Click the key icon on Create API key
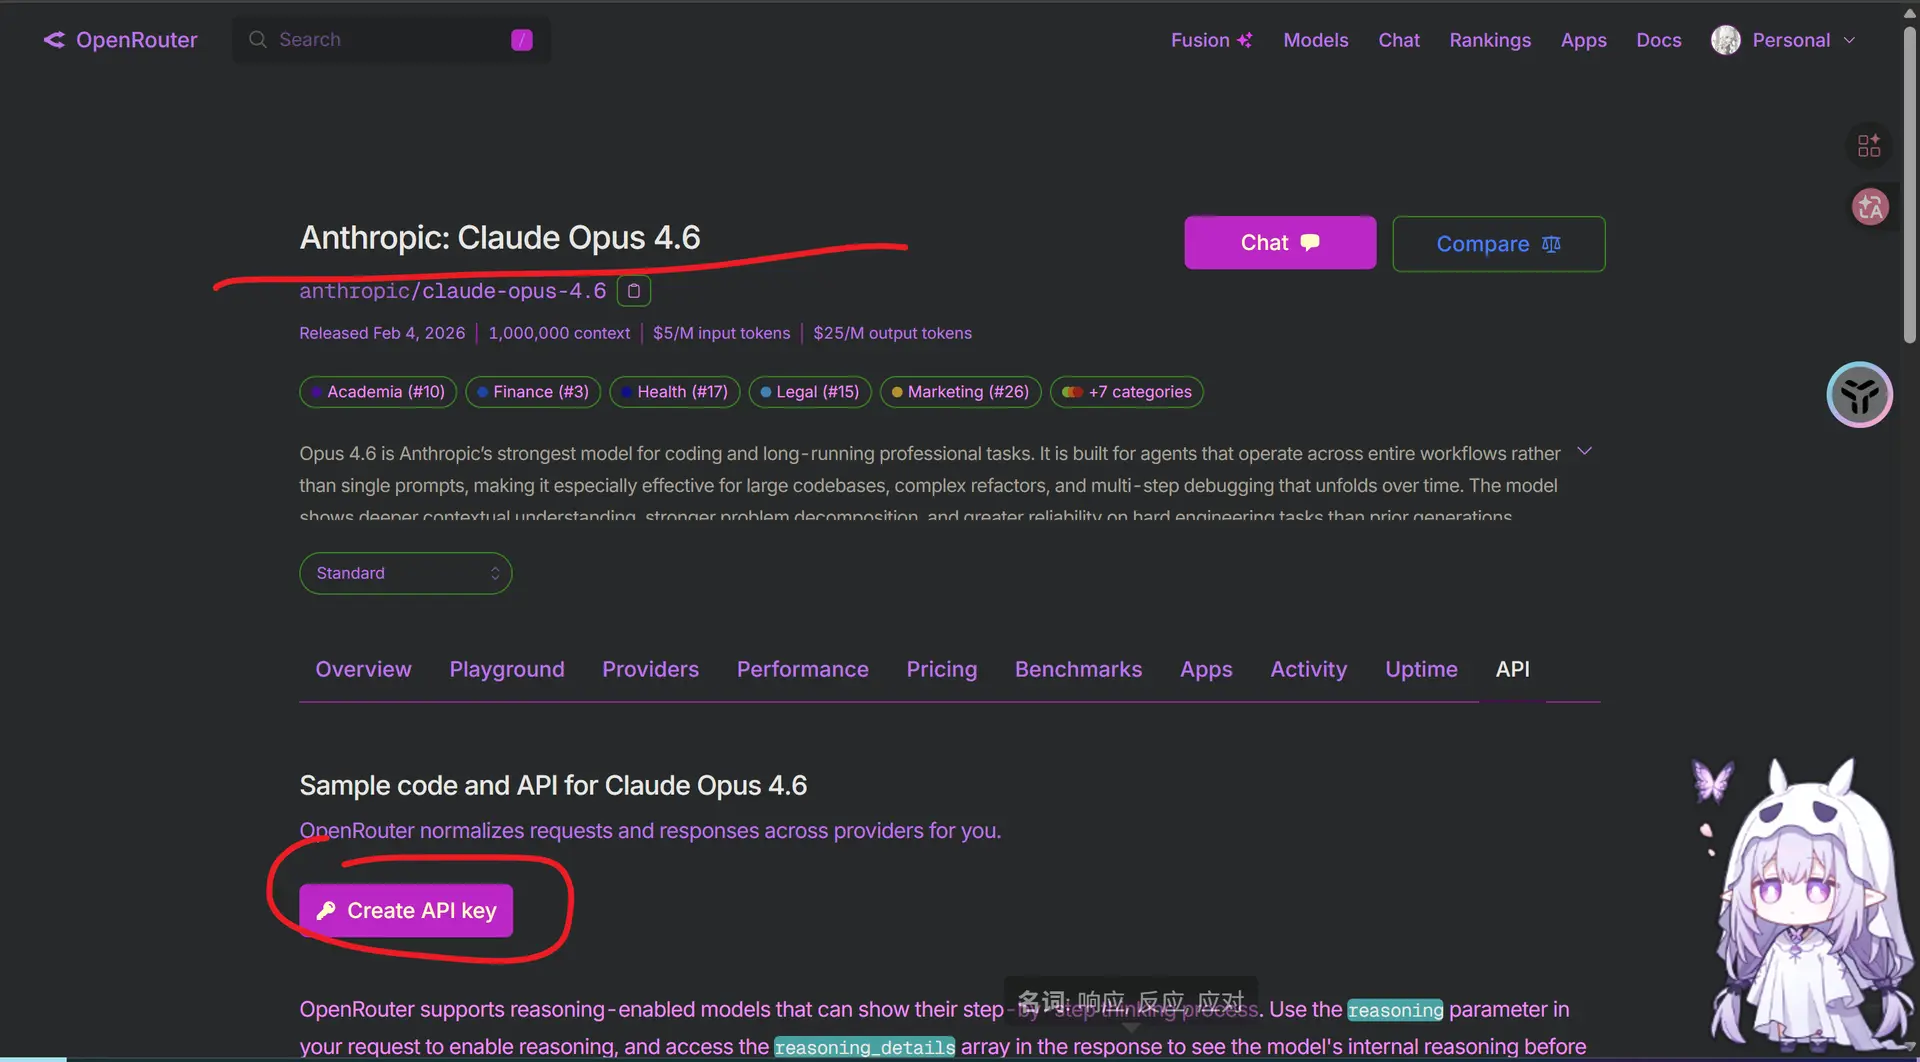 326,910
